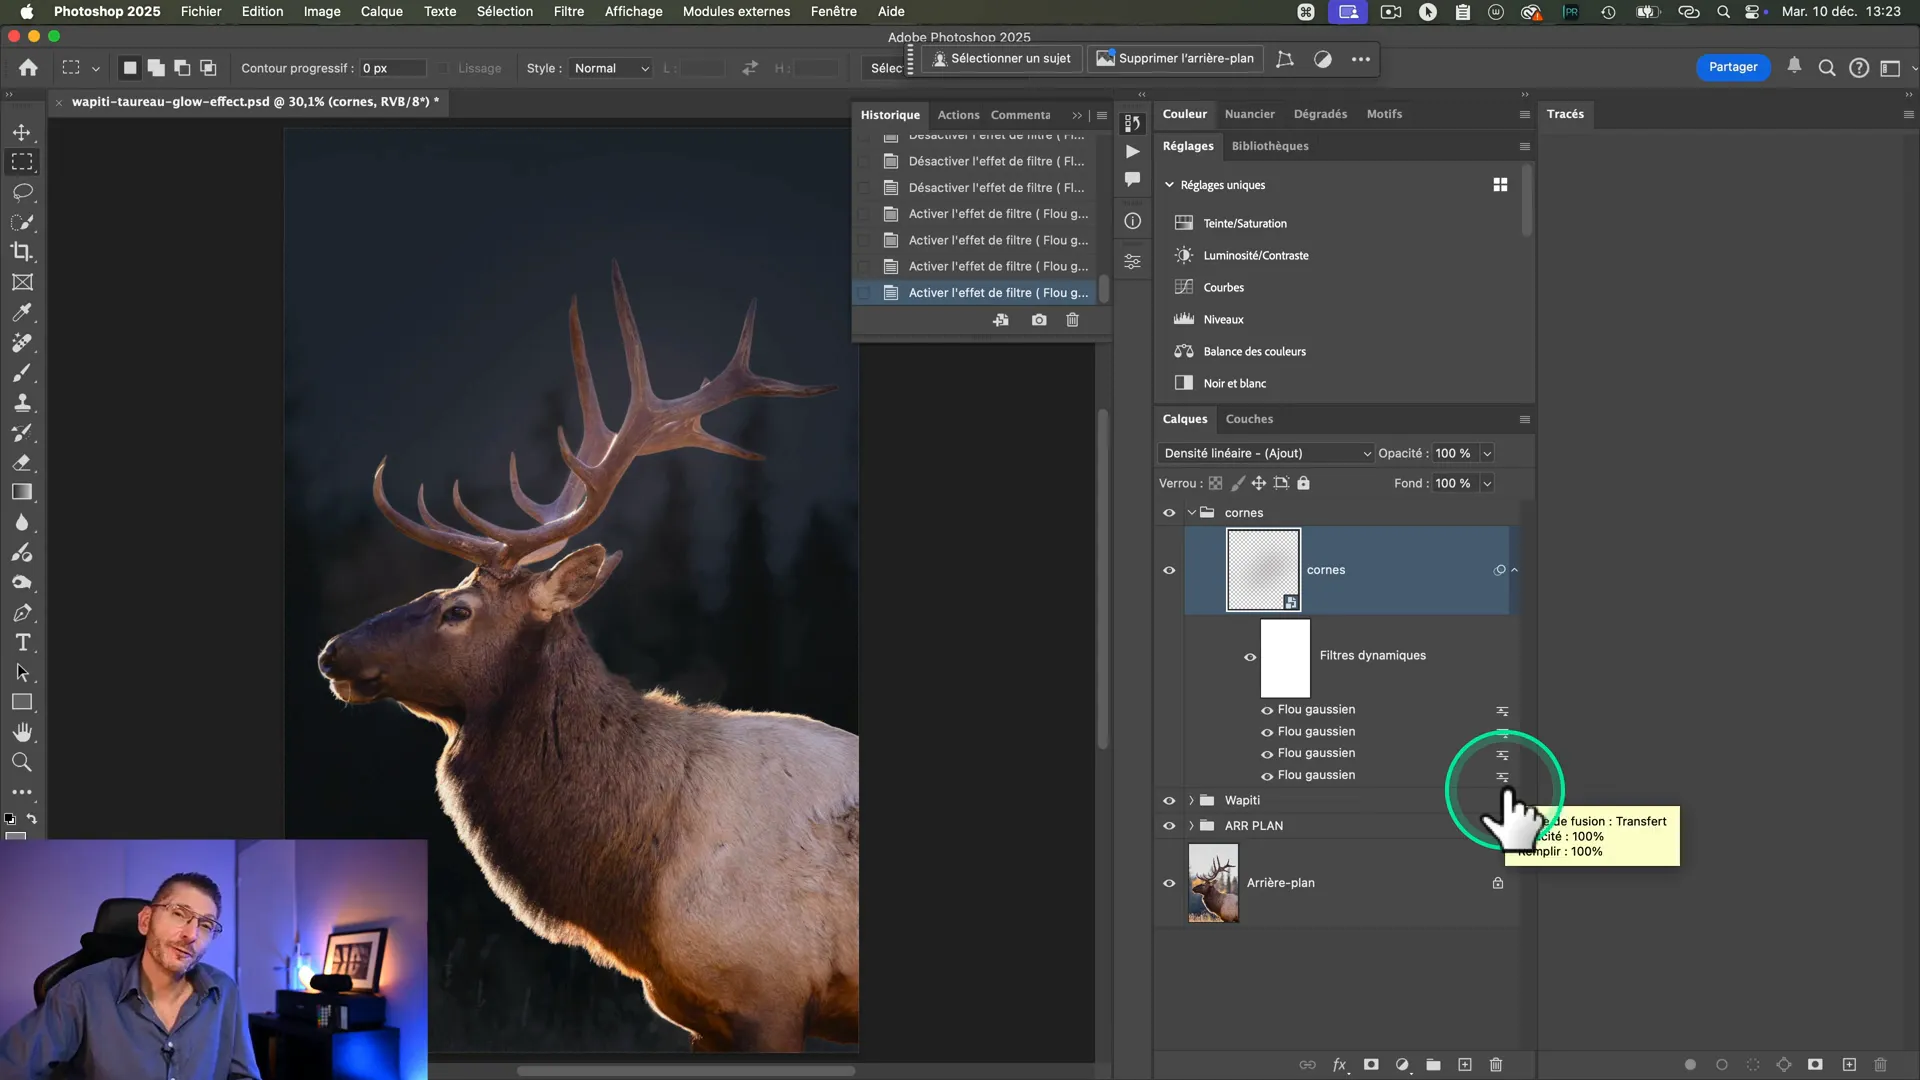Image resolution: width=1920 pixels, height=1080 pixels.
Task: Hide the Arrière-plan layer
Action: 1169,883
